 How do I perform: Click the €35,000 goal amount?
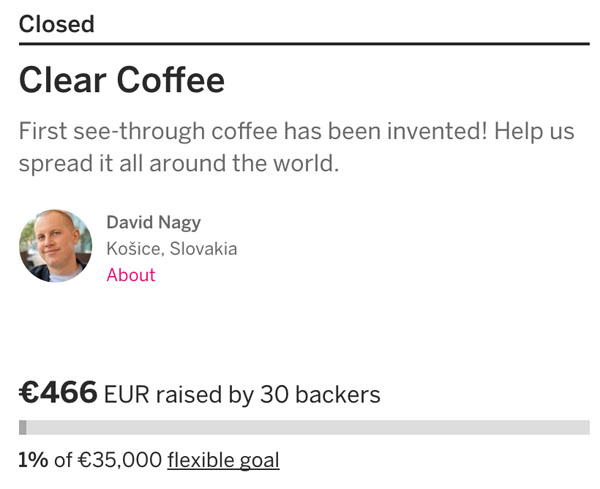120,460
